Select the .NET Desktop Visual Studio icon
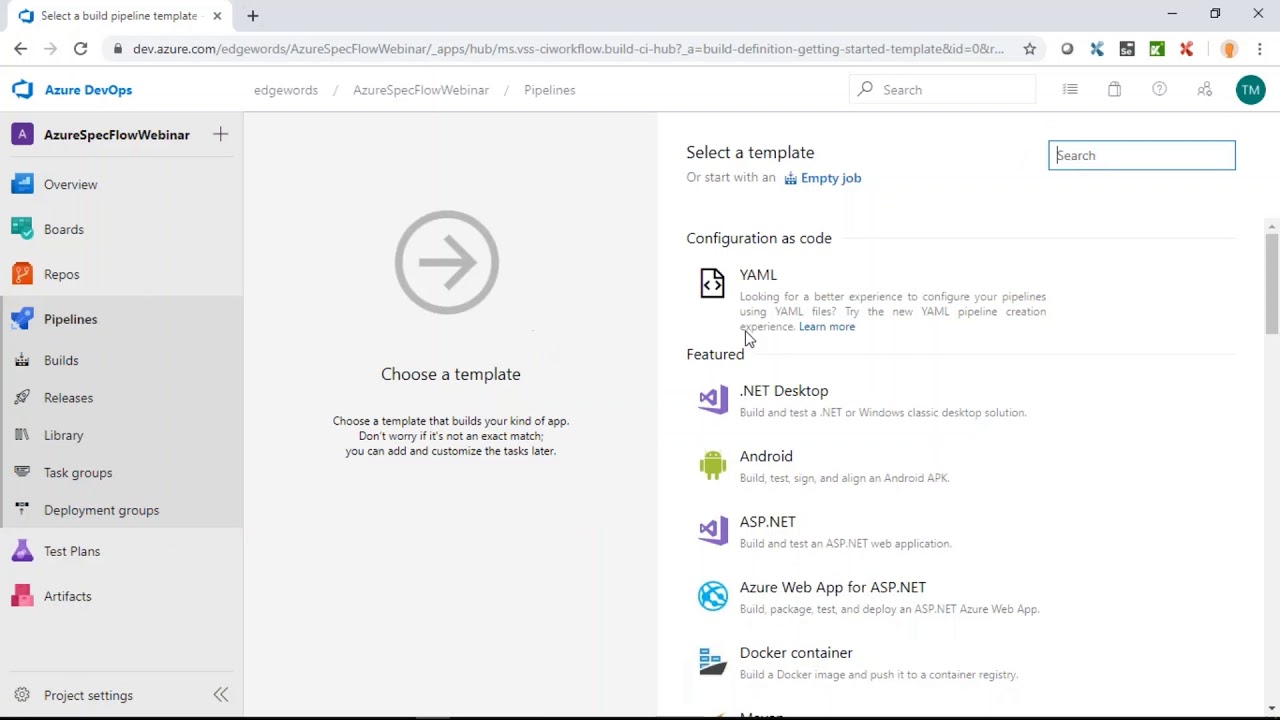Viewport: 1280px width, 720px height. click(713, 400)
